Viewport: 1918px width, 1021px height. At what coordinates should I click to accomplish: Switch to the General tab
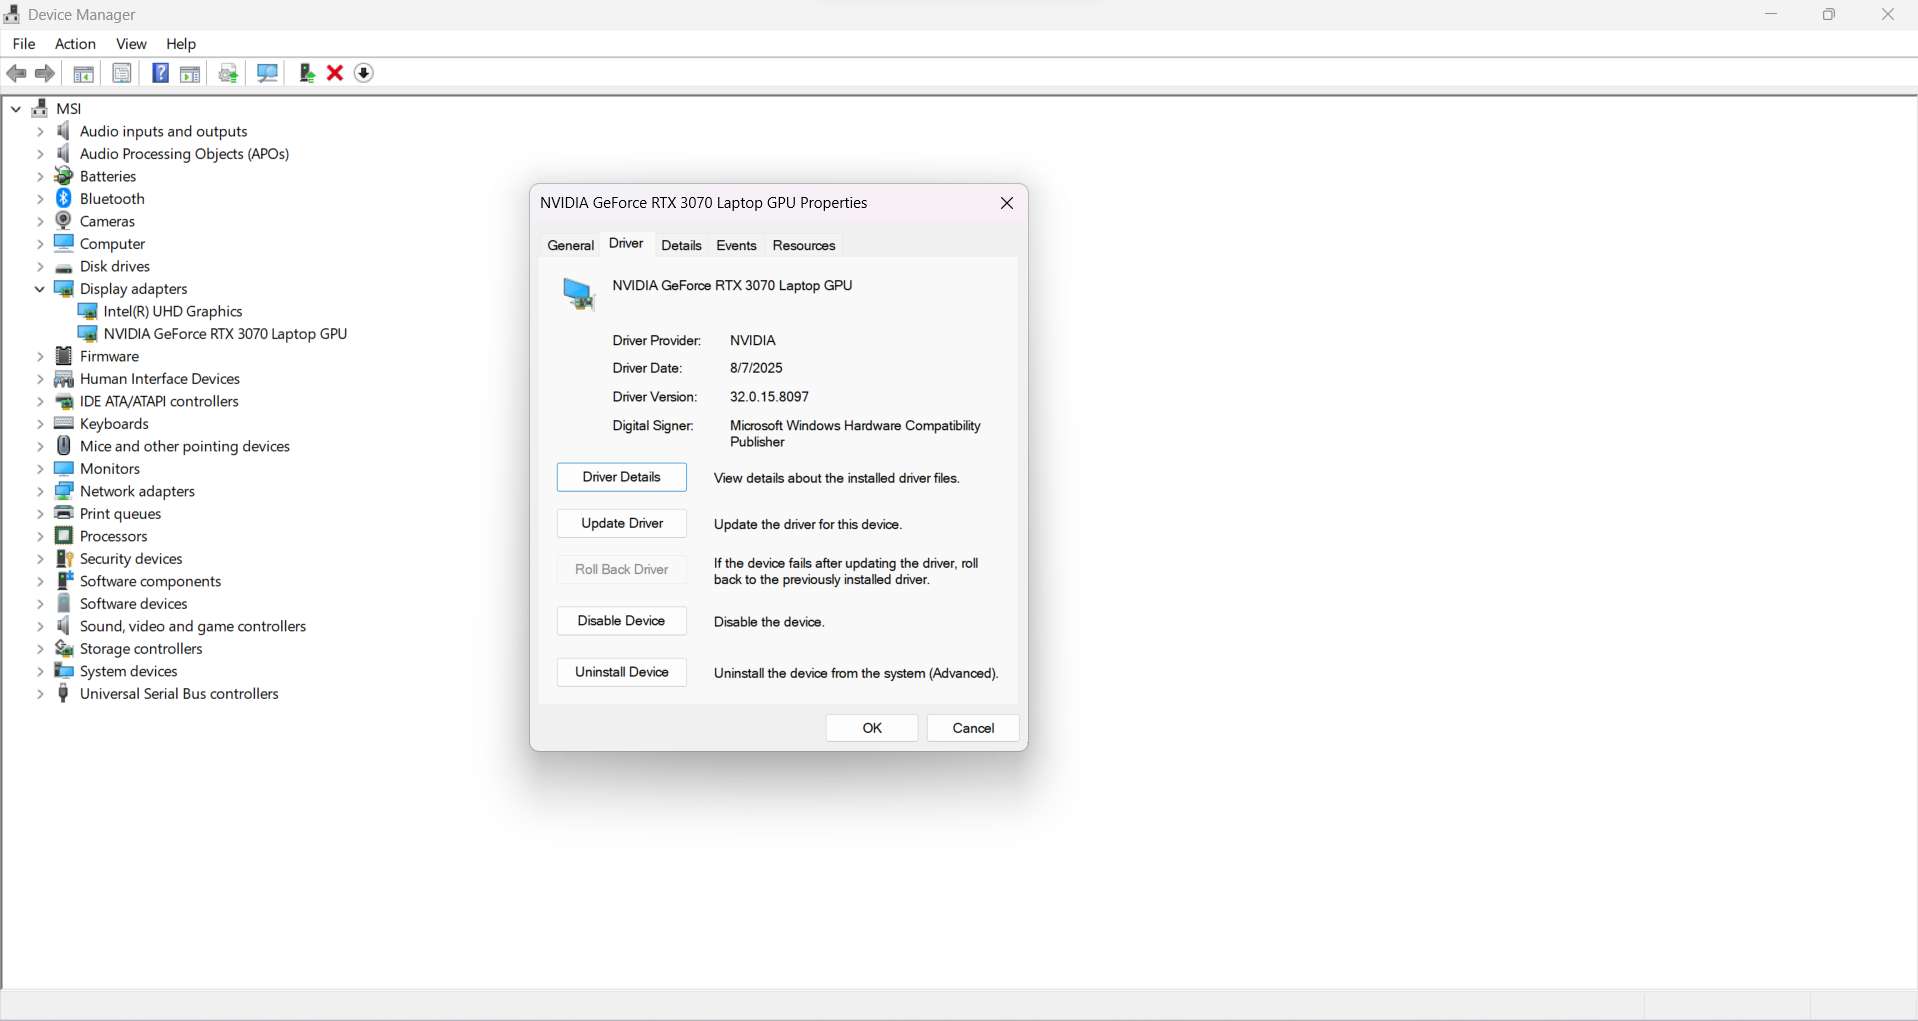click(x=571, y=246)
